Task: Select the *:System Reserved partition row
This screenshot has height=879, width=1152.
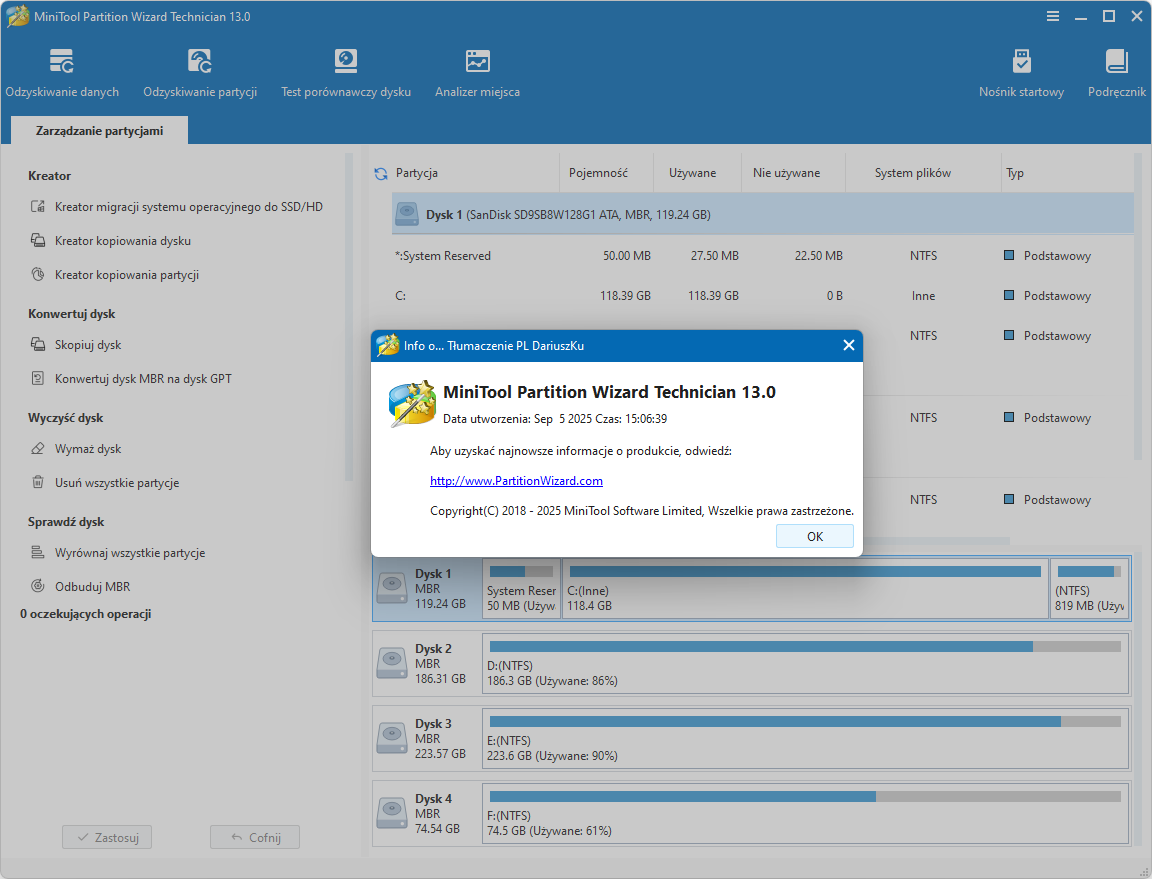Action: [x=762, y=256]
